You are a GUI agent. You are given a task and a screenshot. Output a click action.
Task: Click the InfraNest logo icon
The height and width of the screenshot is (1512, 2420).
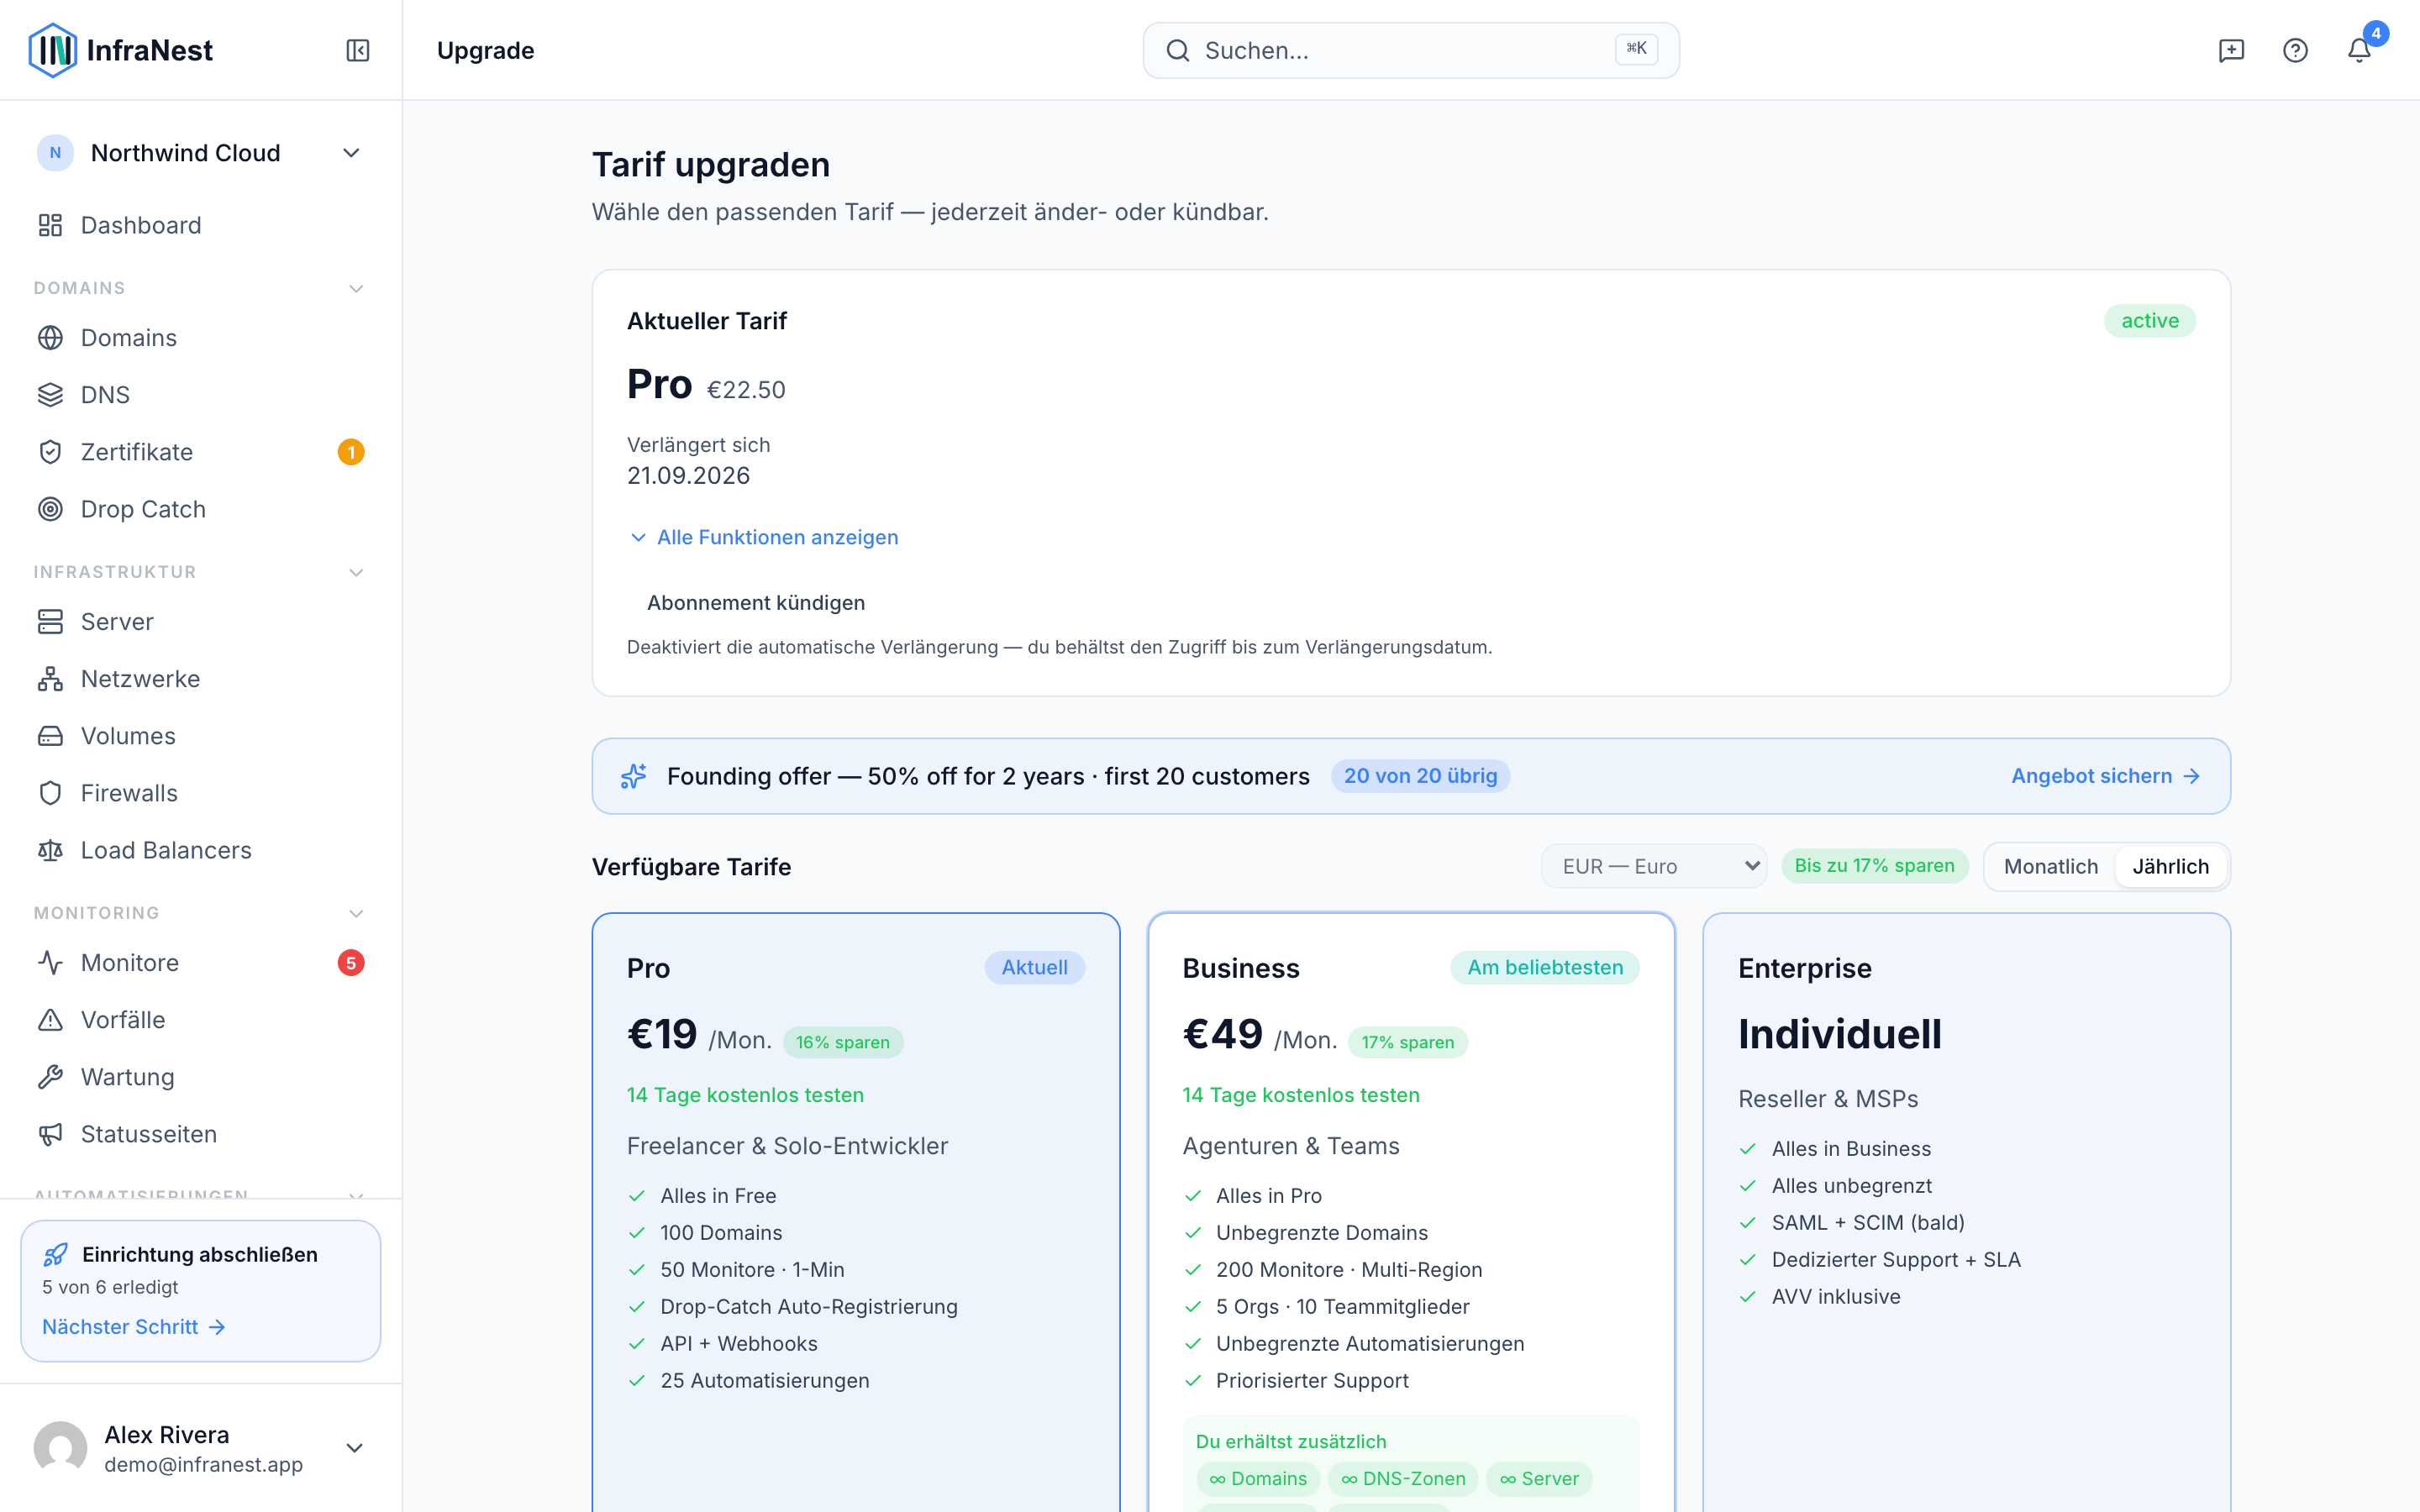pyautogui.click(x=52, y=50)
